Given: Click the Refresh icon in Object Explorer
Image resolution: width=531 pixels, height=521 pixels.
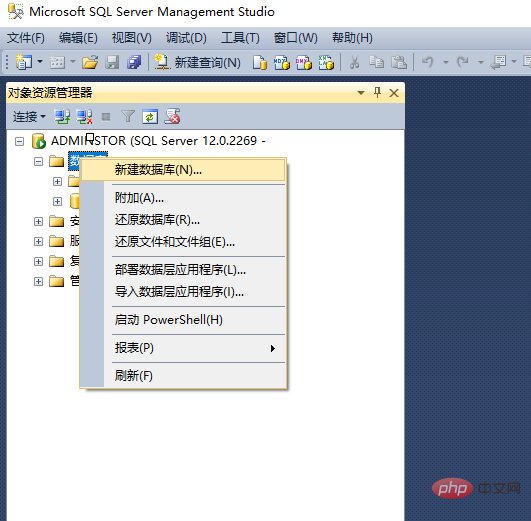Looking at the screenshot, I should click(150, 117).
